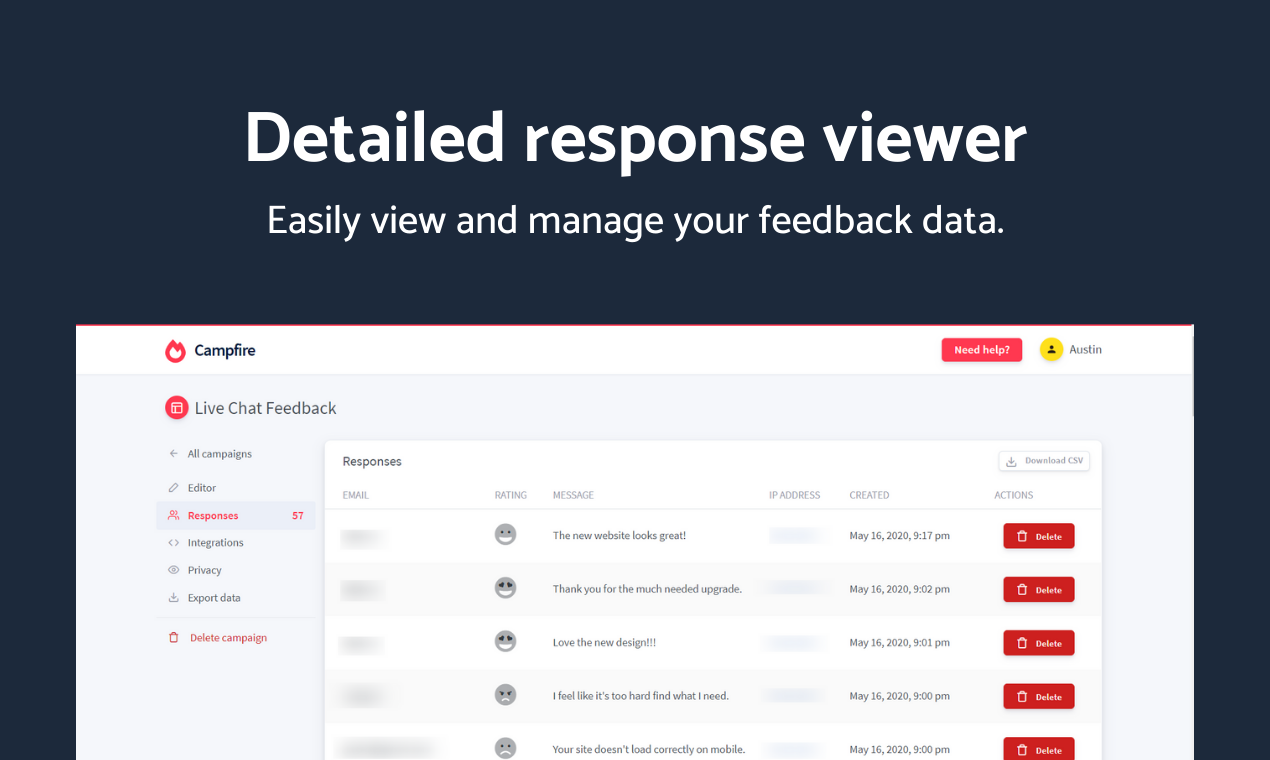This screenshot has height=760, width=1270.
Task: Open the Editor menu item
Action: (202, 488)
